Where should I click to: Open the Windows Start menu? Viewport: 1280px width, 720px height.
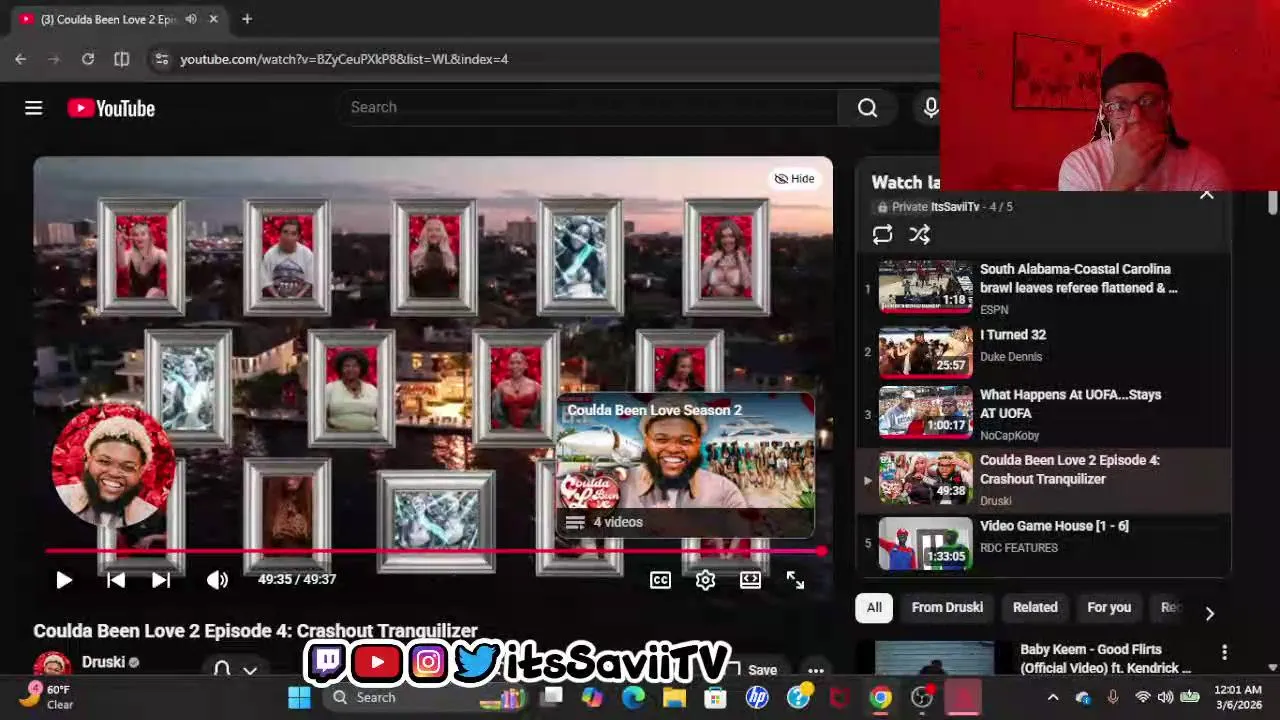click(x=299, y=697)
